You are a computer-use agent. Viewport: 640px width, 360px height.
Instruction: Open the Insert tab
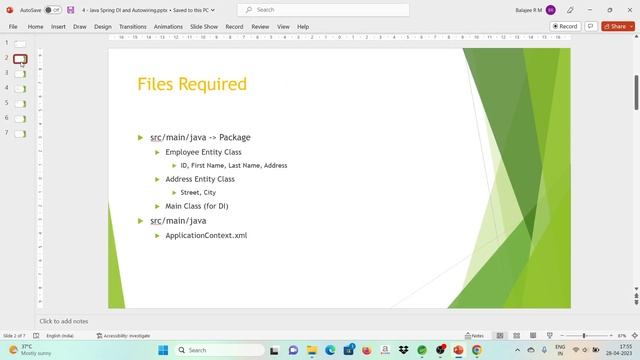(58, 27)
